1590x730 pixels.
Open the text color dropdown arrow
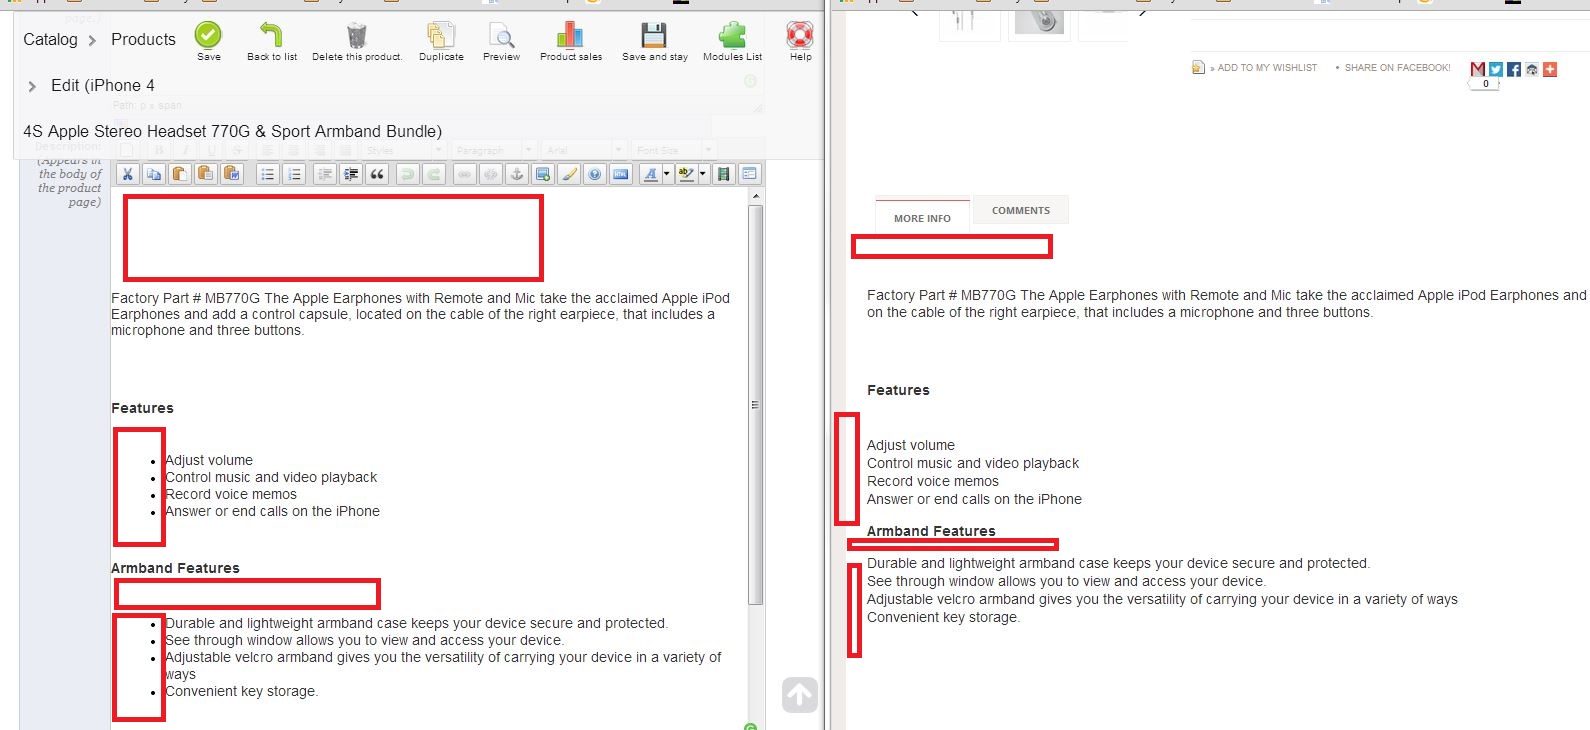pos(667,174)
